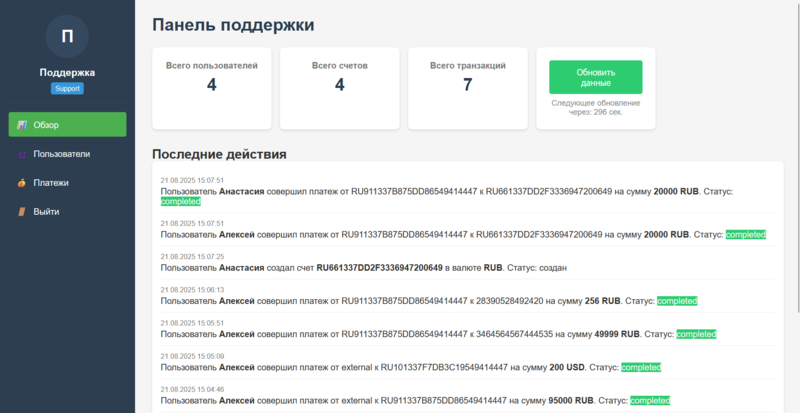Click the name Алексей in the 256 RUB entry
The height and width of the screenshot is (413, 800).
(x=237, y=301)
